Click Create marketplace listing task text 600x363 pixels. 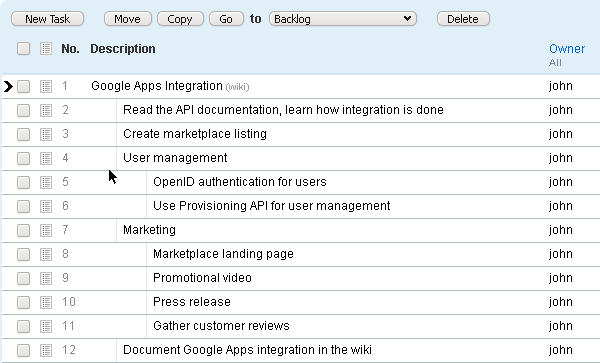(195, 134)
